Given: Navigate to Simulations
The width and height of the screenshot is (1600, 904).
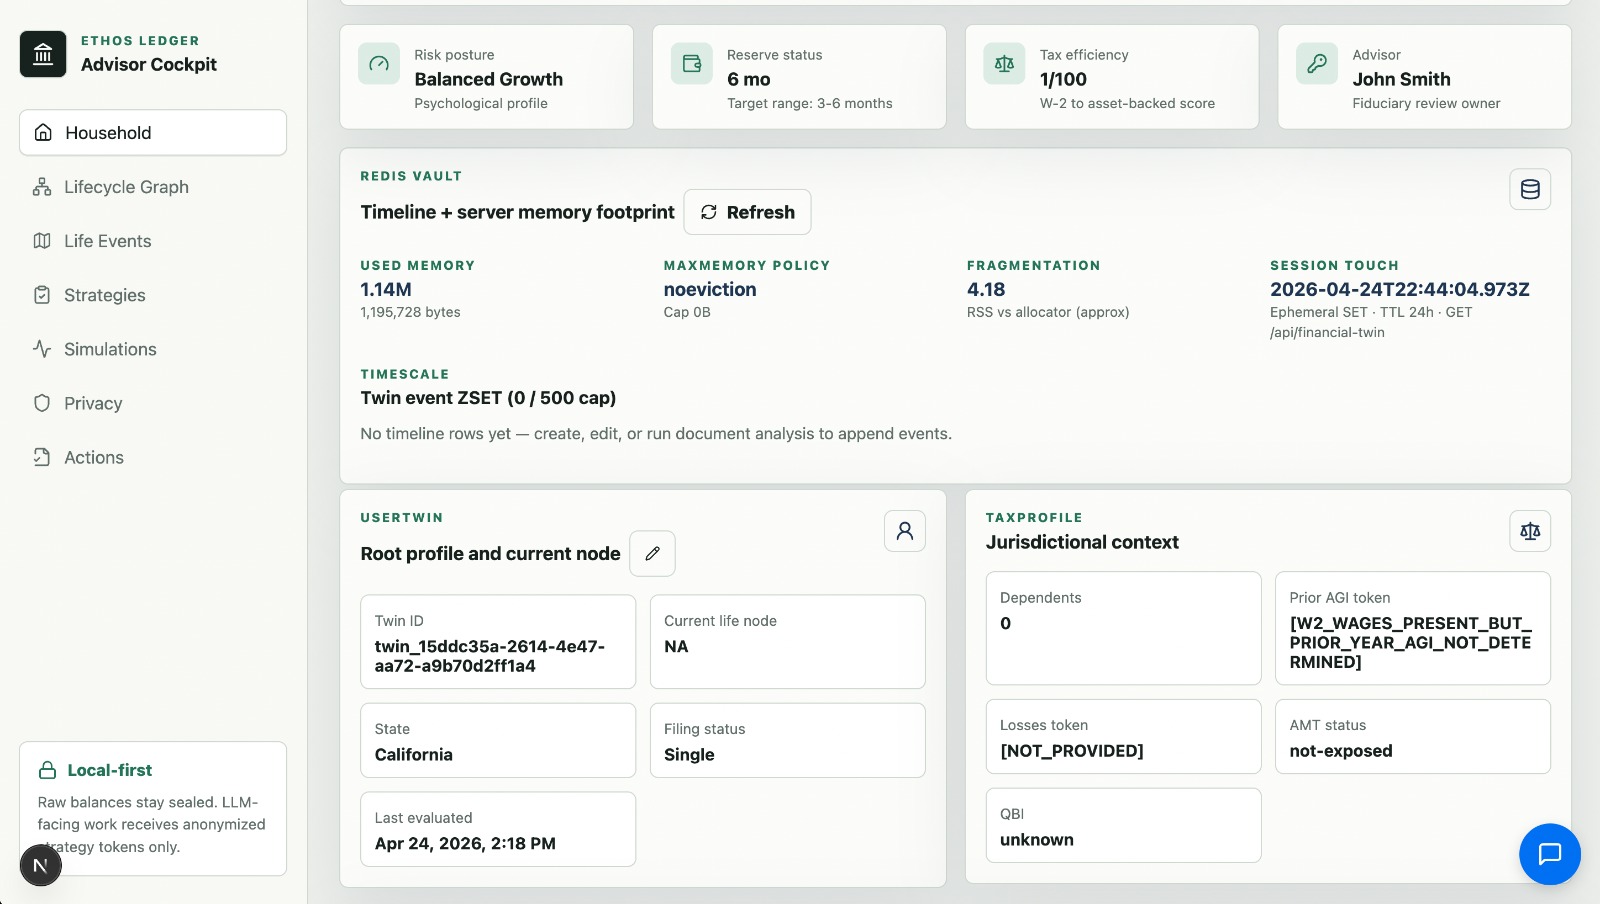Looking at the screenshot, I should (x=110, y=349).
